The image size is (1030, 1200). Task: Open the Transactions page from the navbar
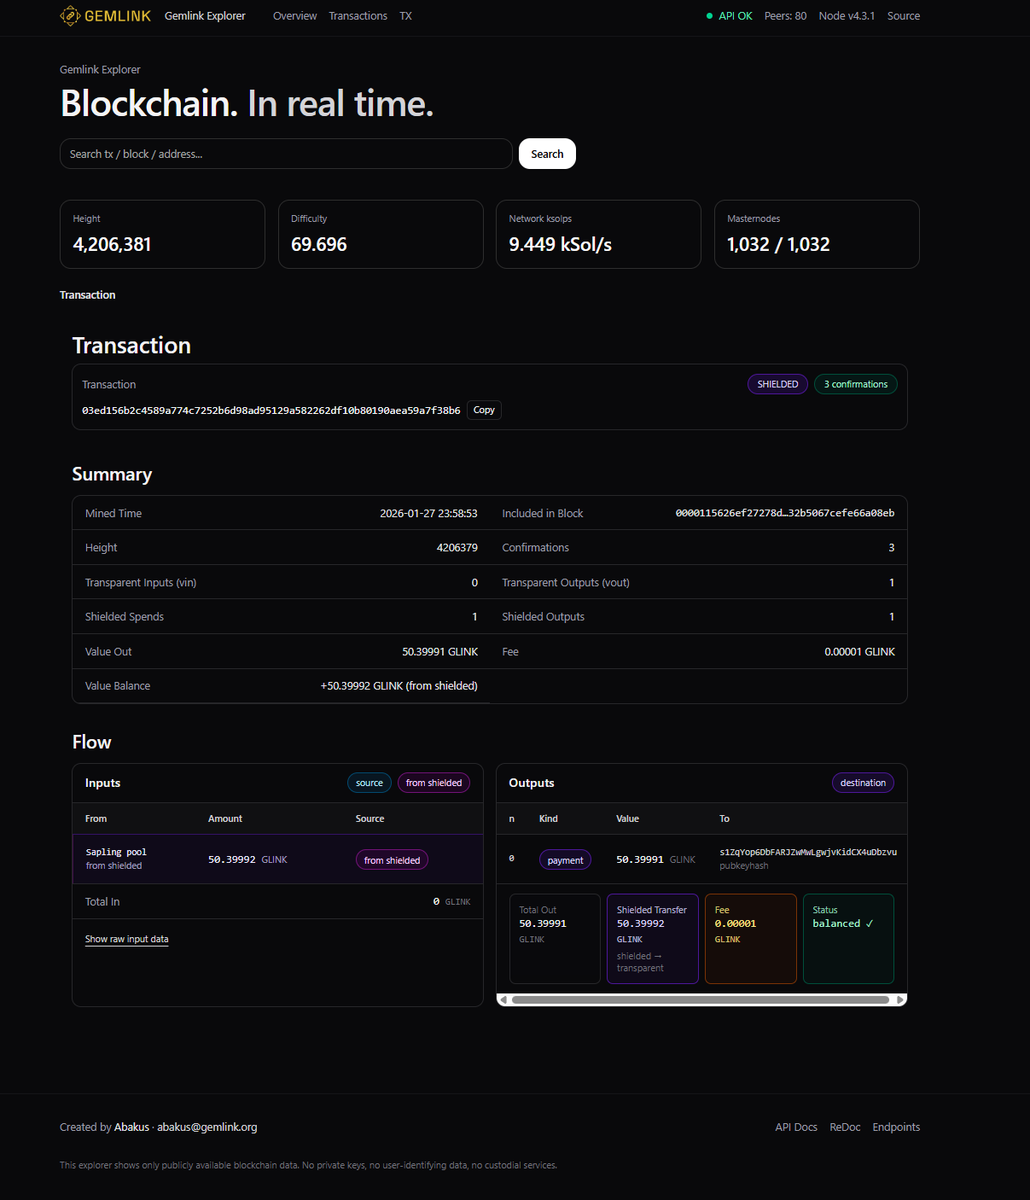[x=358, y=16]
